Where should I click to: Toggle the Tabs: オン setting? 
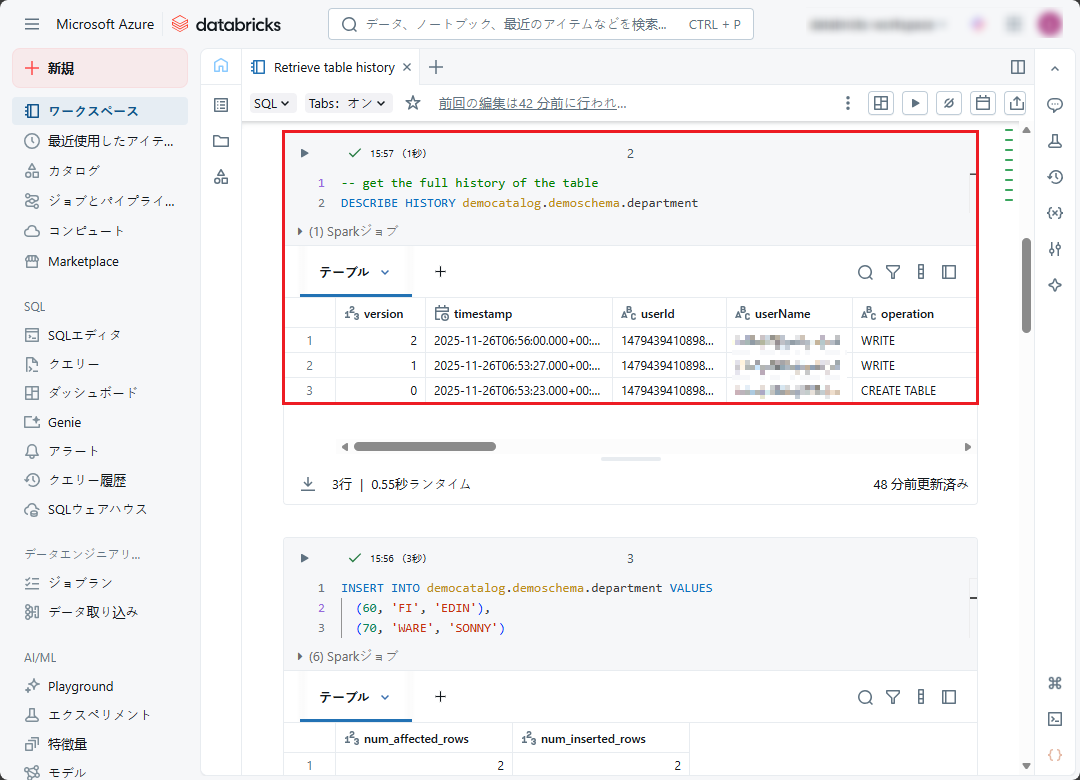tap(348, 103)
